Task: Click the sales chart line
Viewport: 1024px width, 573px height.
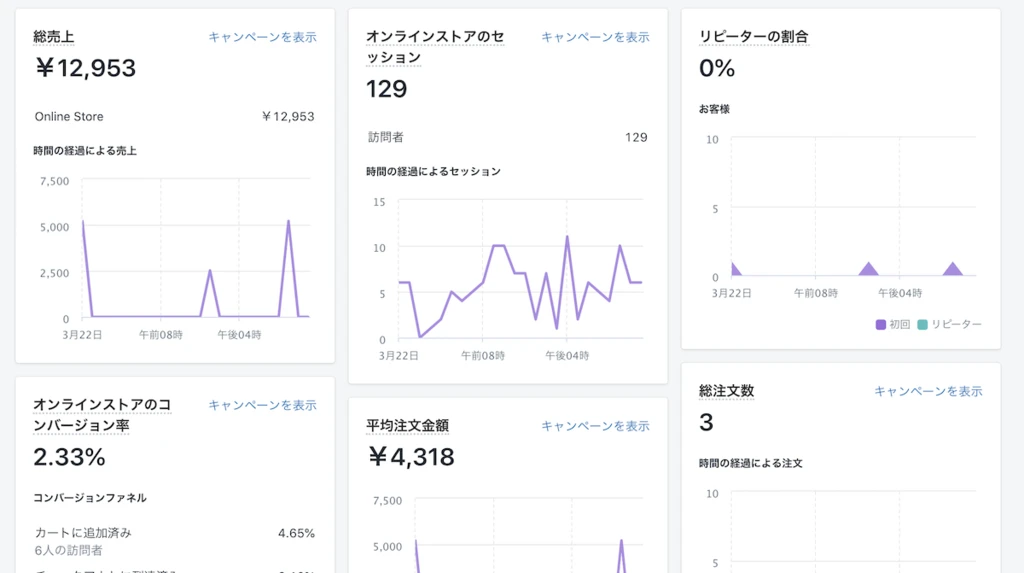Action: pos(195,269)
